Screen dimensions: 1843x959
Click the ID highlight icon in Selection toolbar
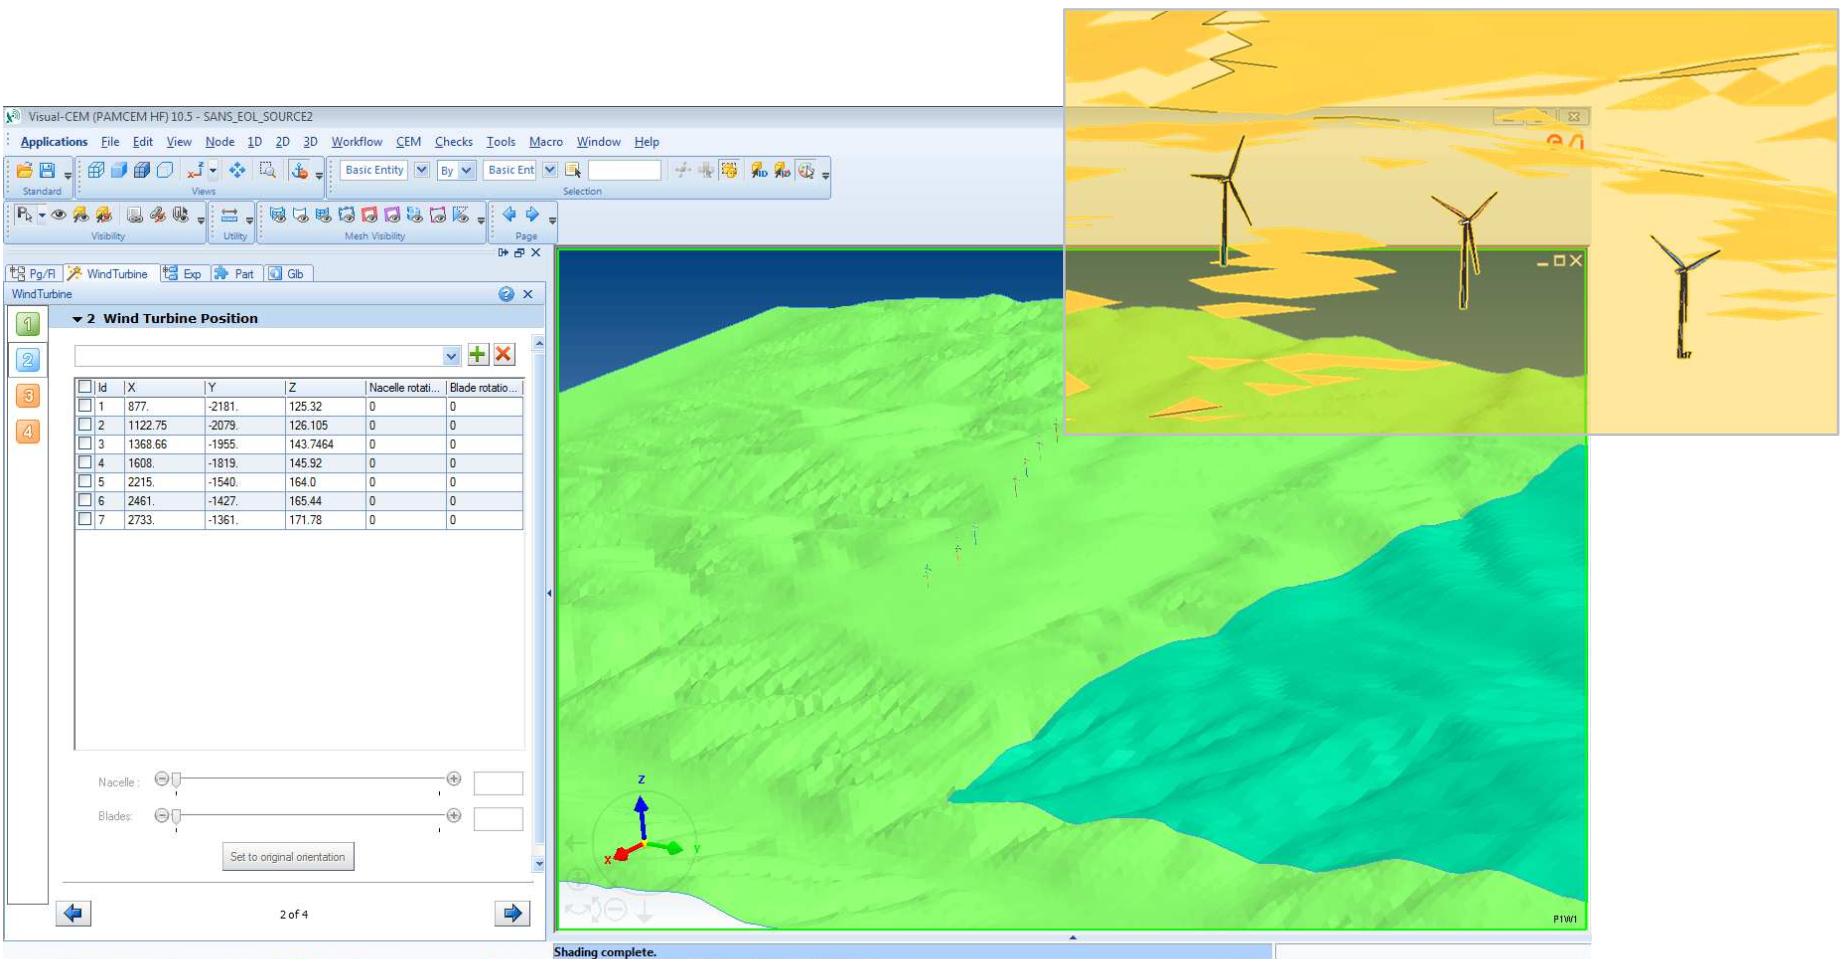pyautogui.click(x=759, y=170)
